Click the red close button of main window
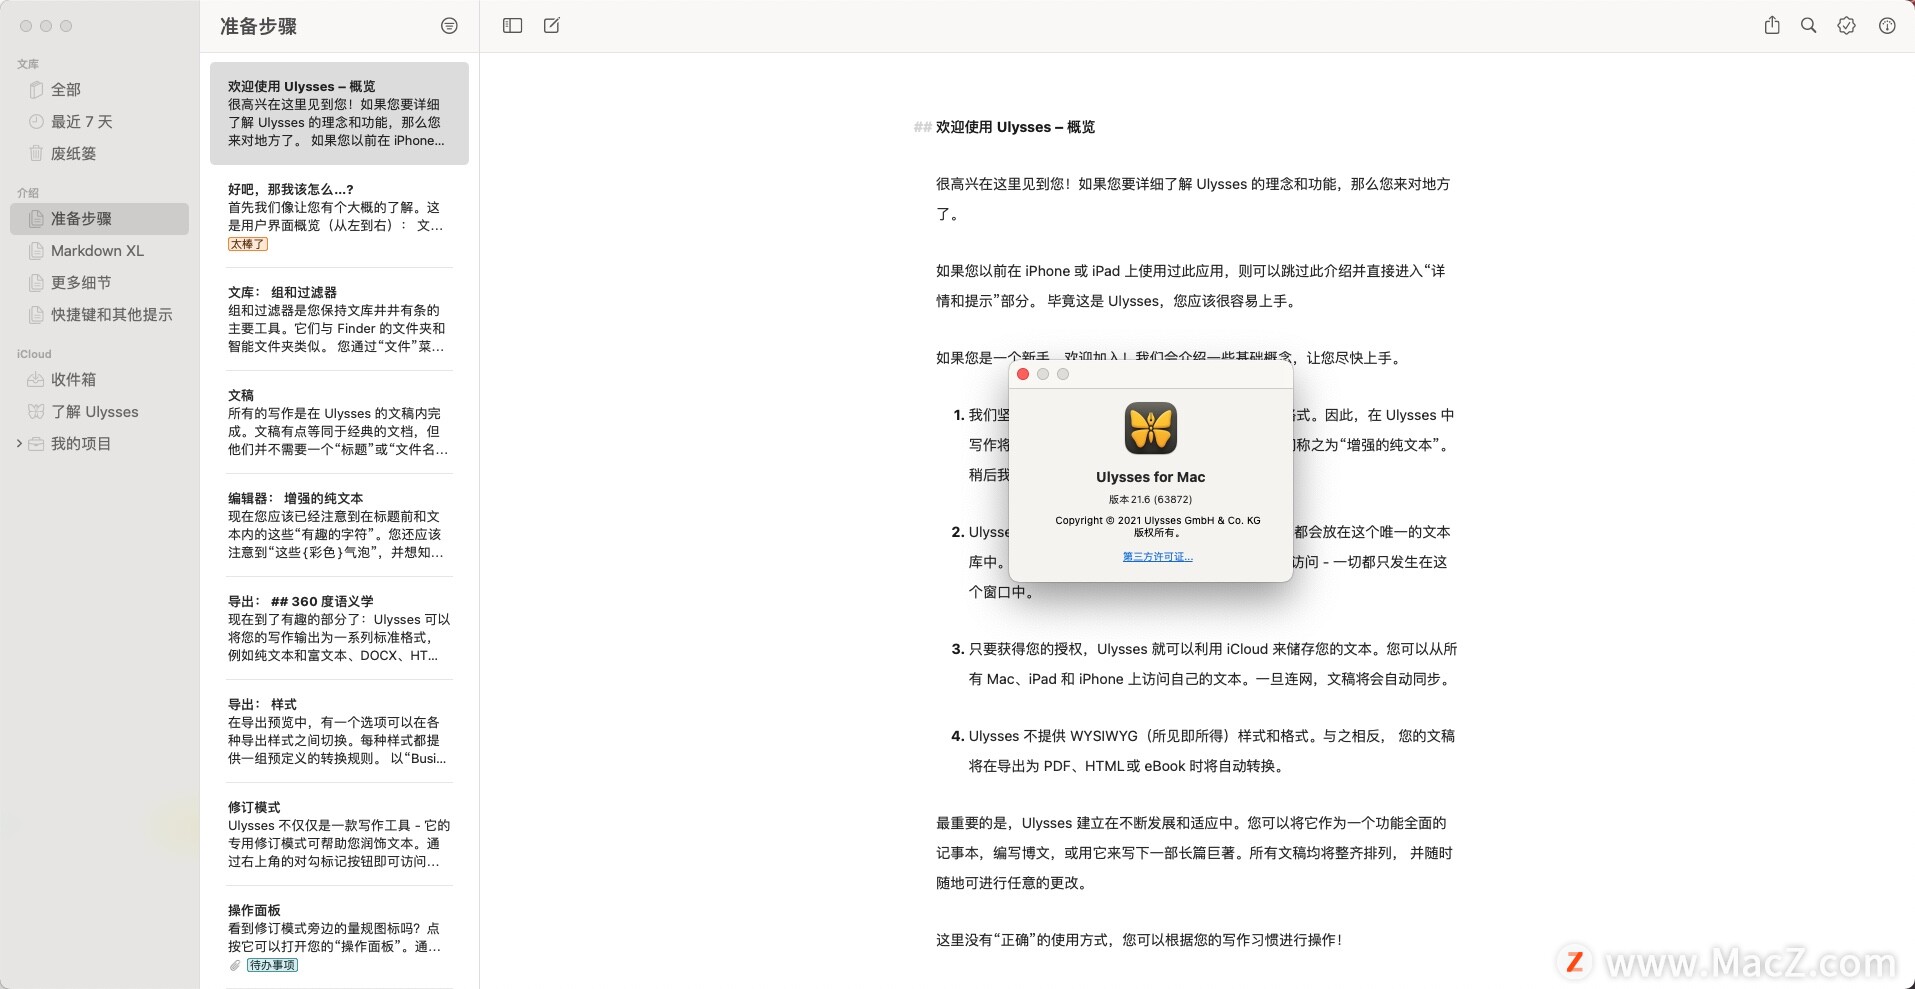Screen dimensions: 1915x989 click(26, 26)
